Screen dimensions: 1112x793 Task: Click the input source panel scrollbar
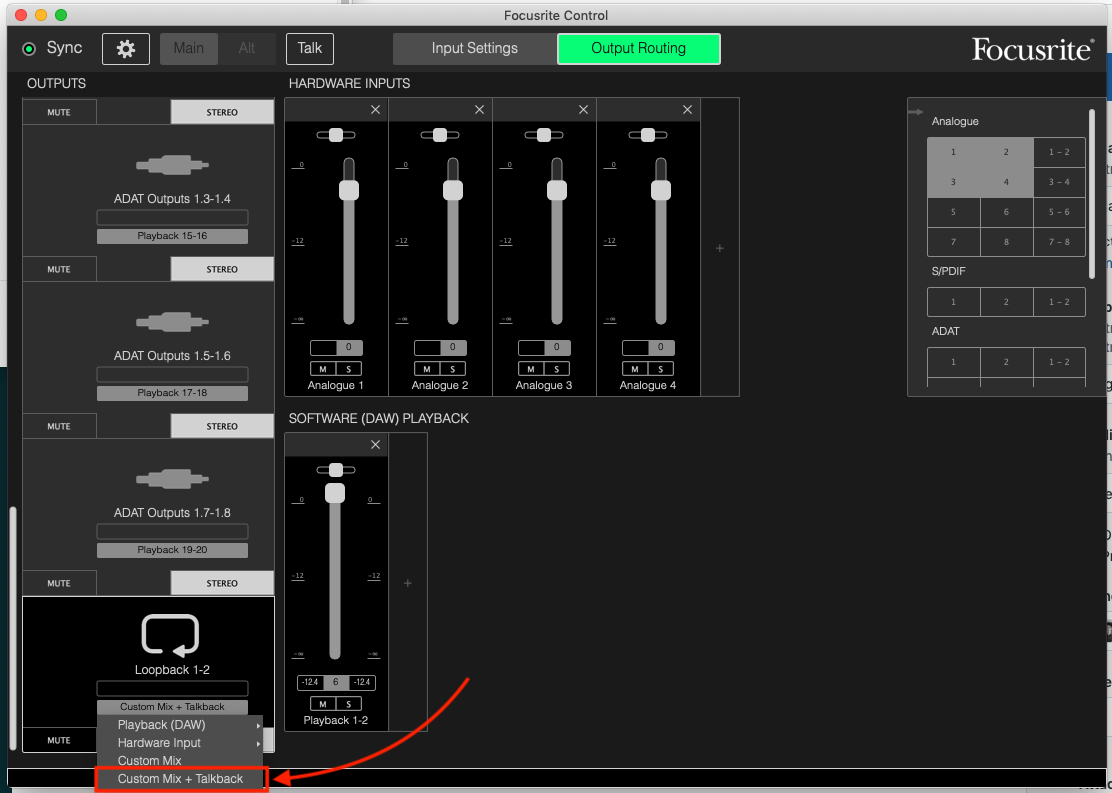1092,194
